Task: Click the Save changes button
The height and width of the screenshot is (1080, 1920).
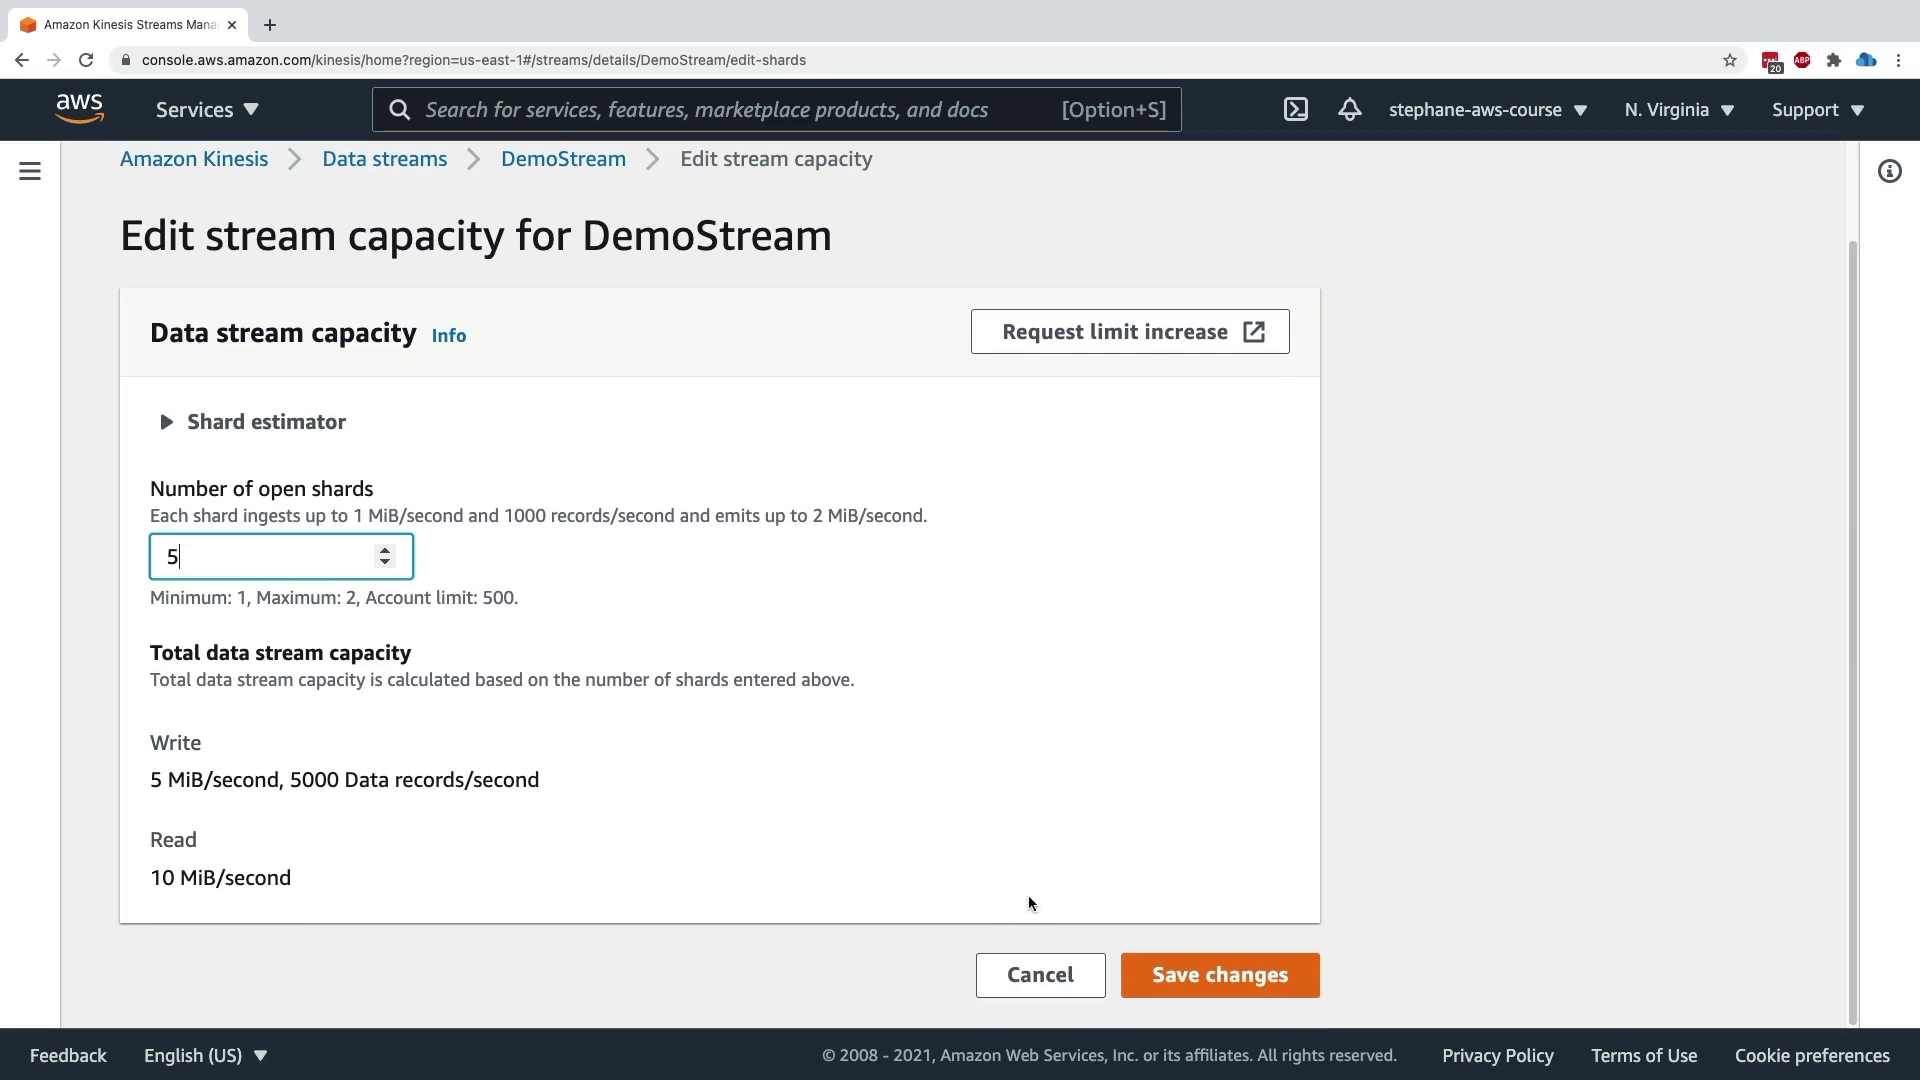Action: 1219,975
